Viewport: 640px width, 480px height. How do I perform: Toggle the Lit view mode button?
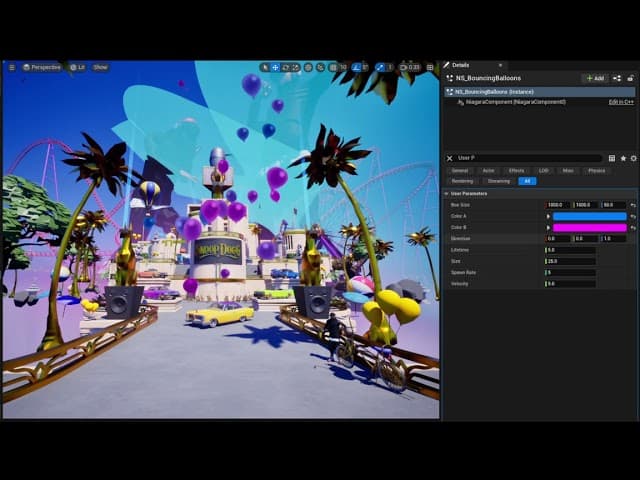77,67
